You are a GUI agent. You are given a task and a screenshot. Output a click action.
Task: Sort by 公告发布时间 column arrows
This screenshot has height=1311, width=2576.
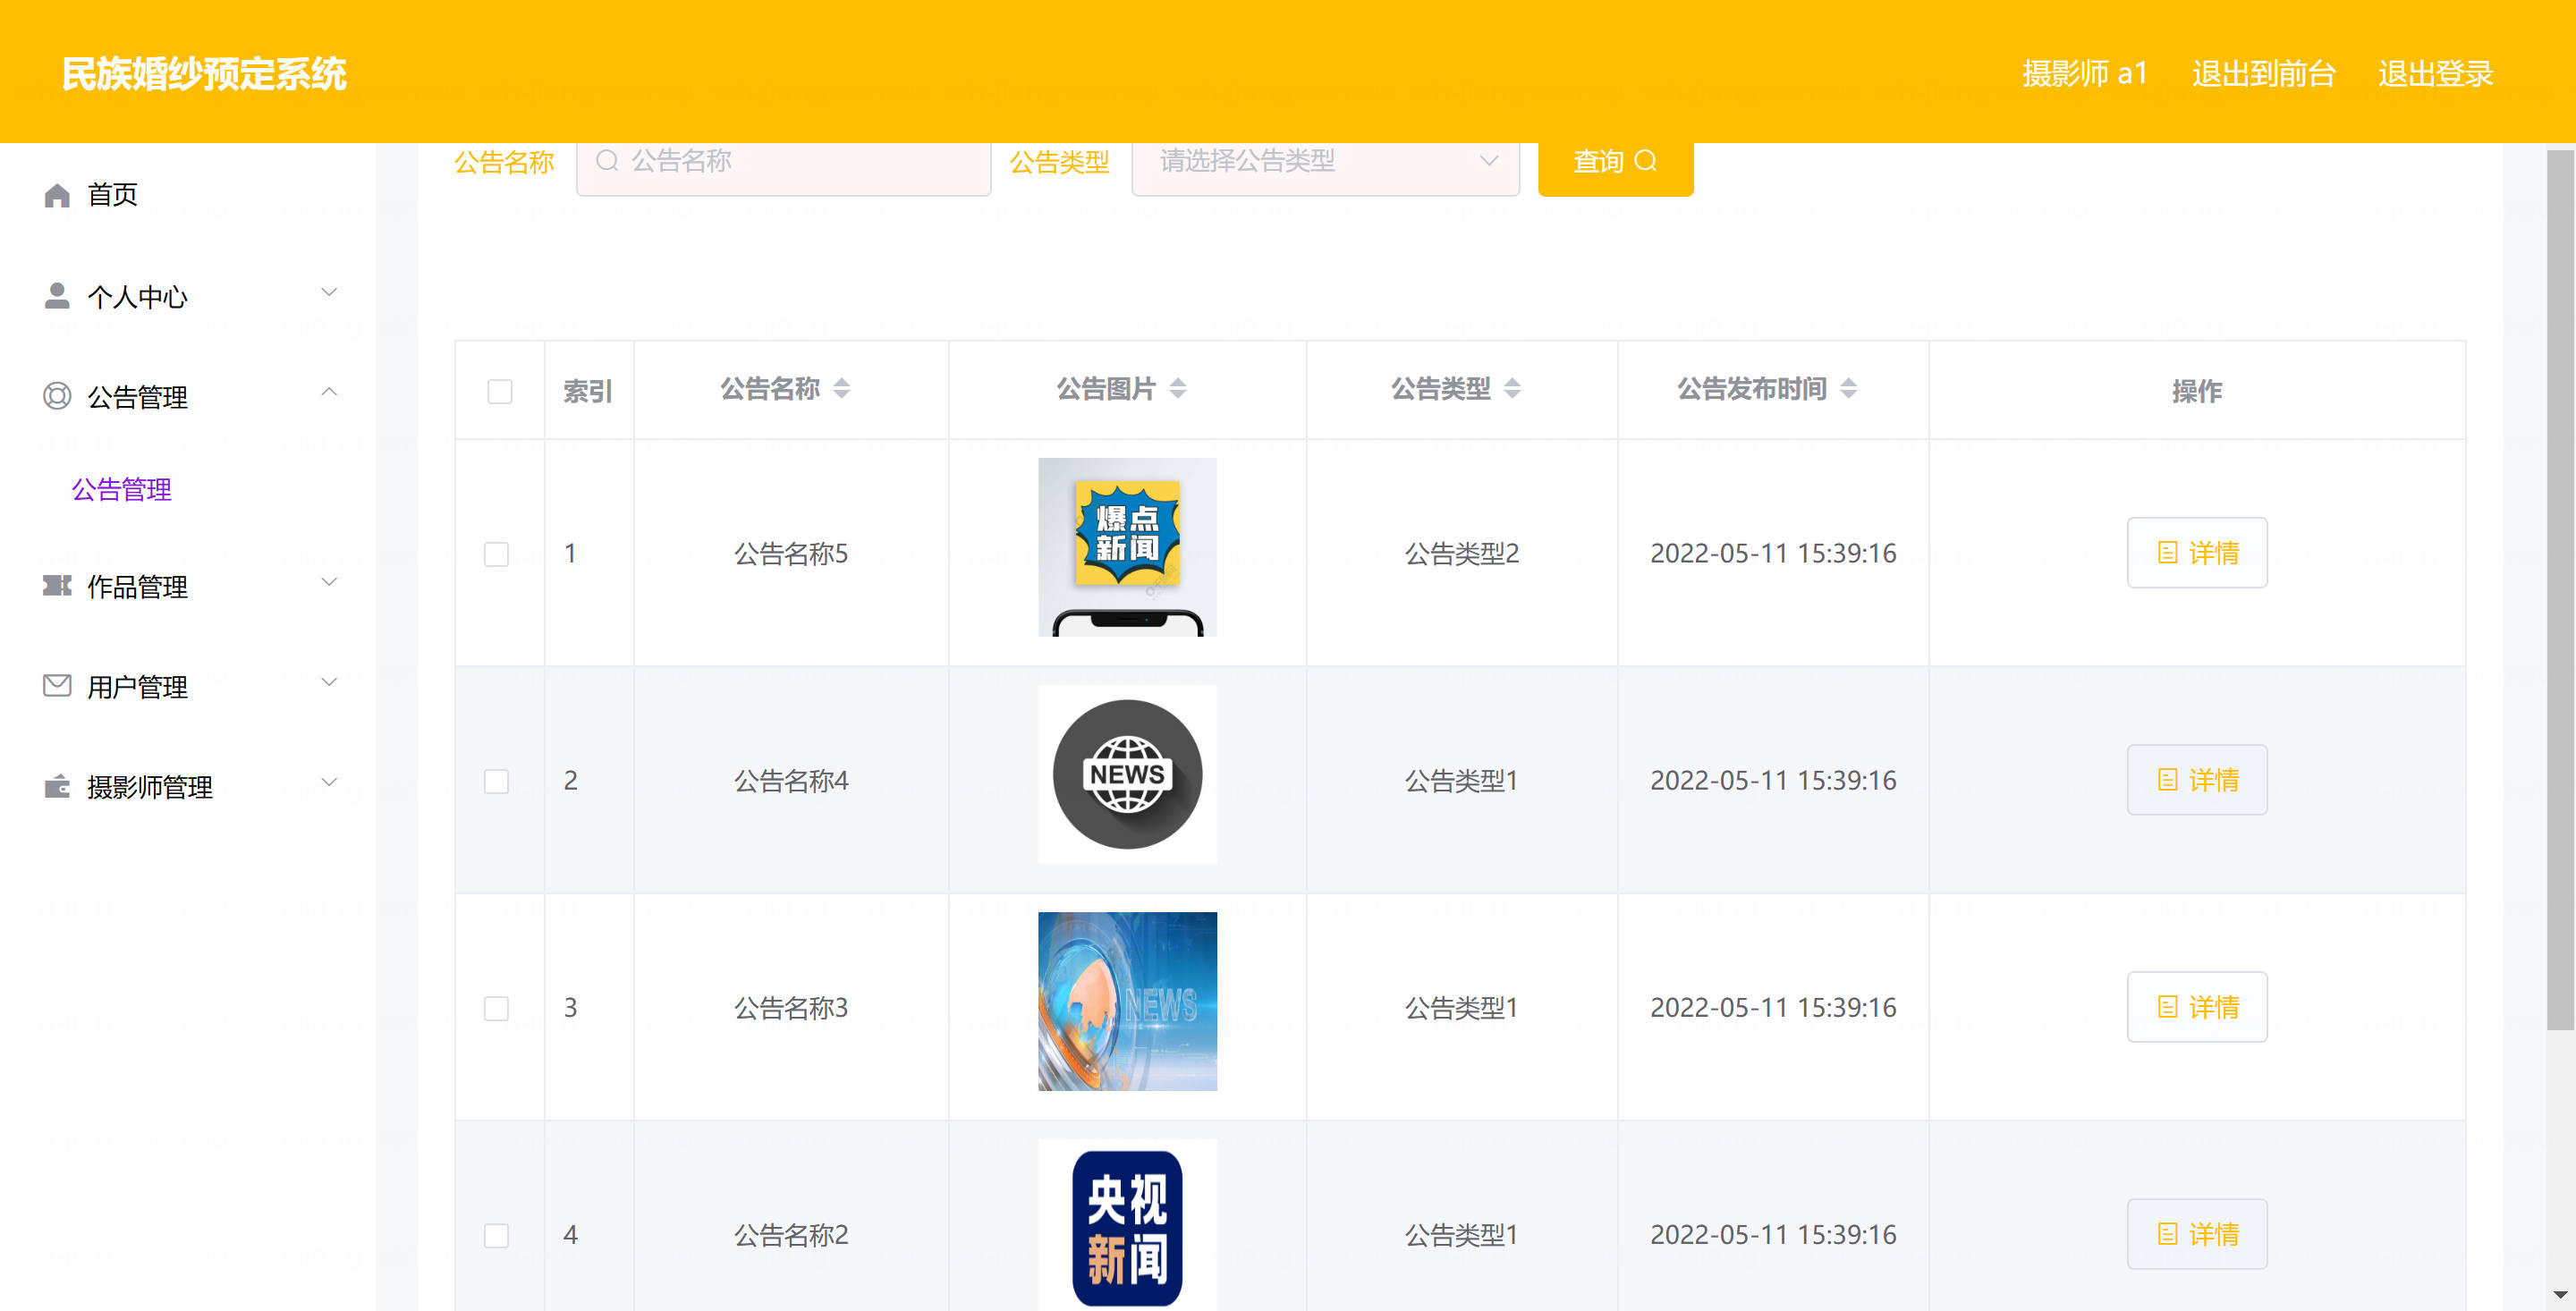1848,388
